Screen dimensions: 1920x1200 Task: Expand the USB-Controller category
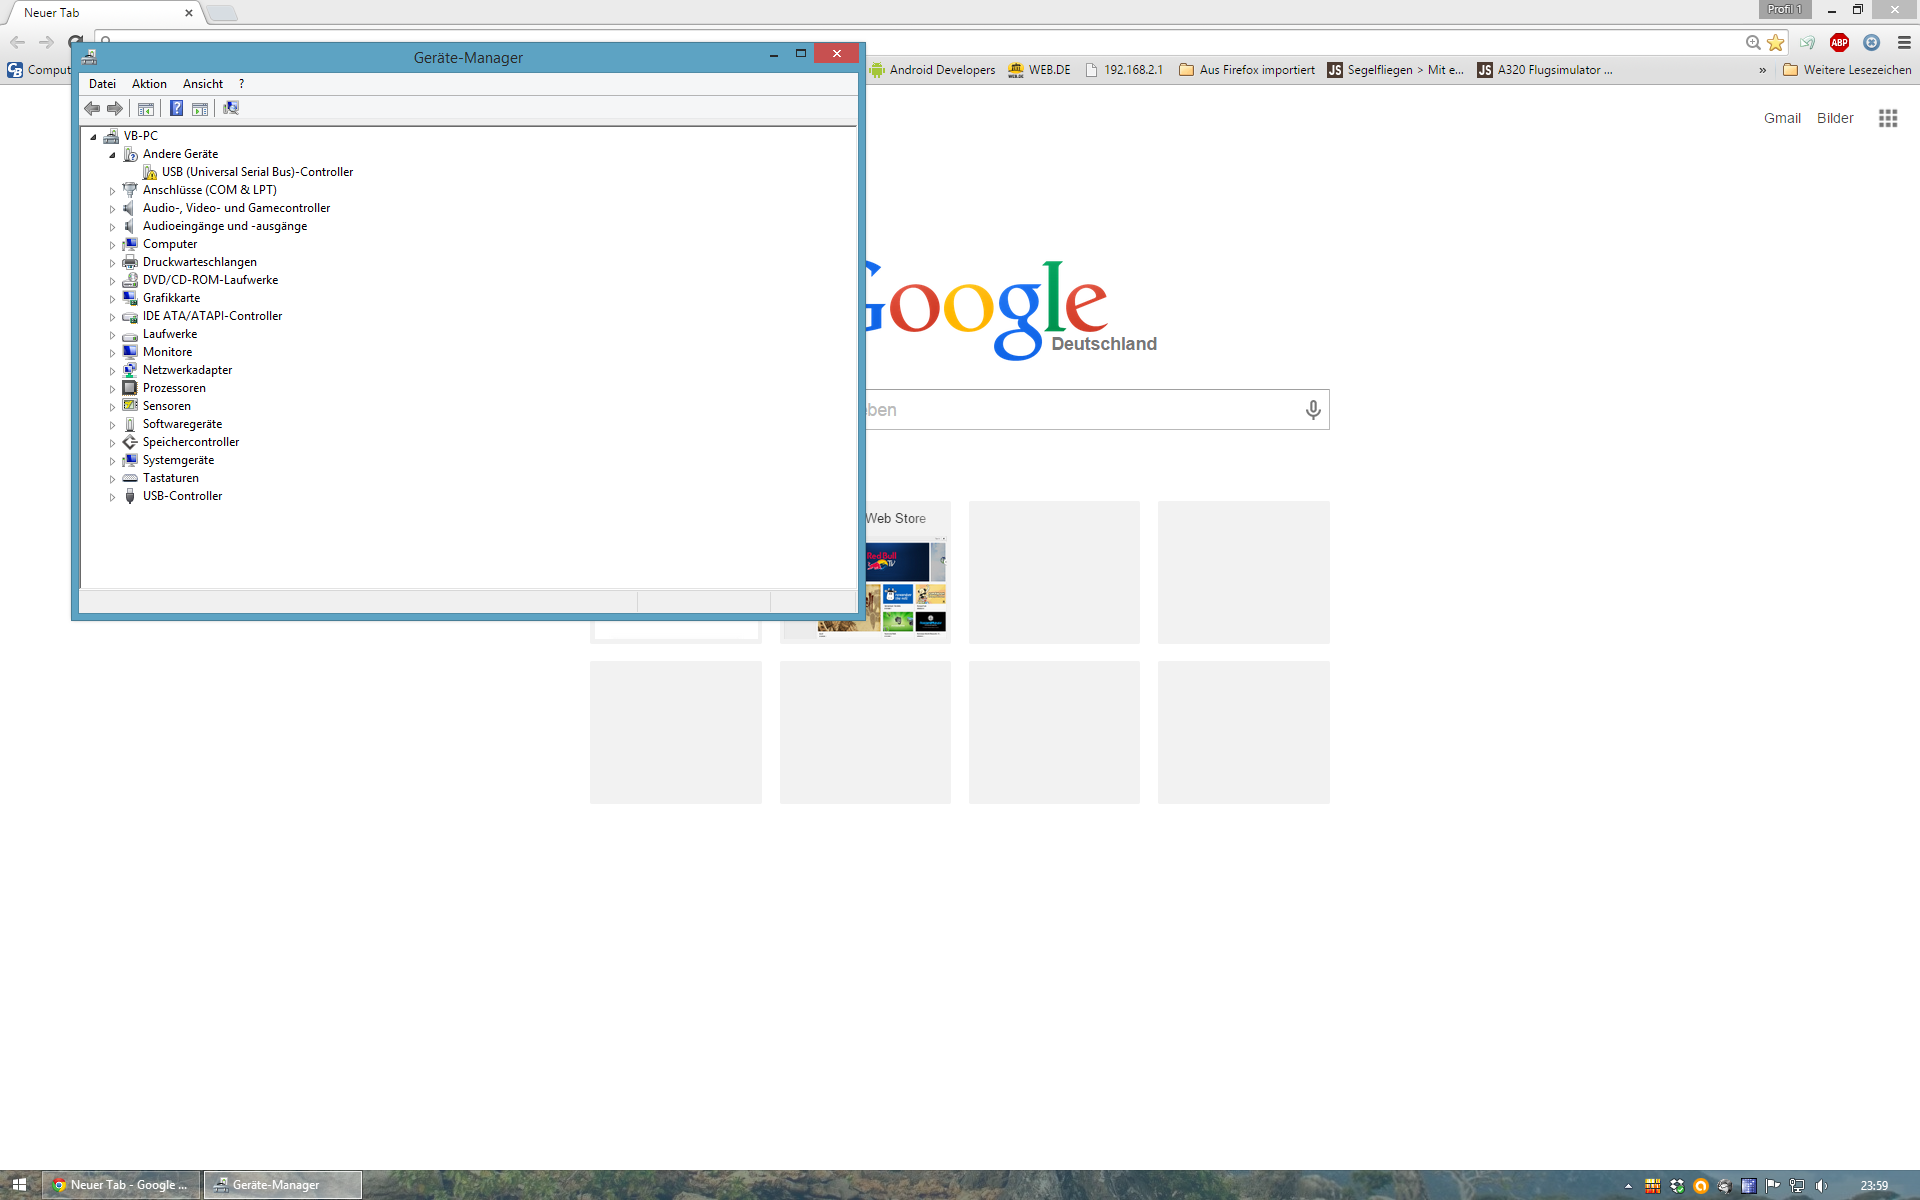(112, 497)
